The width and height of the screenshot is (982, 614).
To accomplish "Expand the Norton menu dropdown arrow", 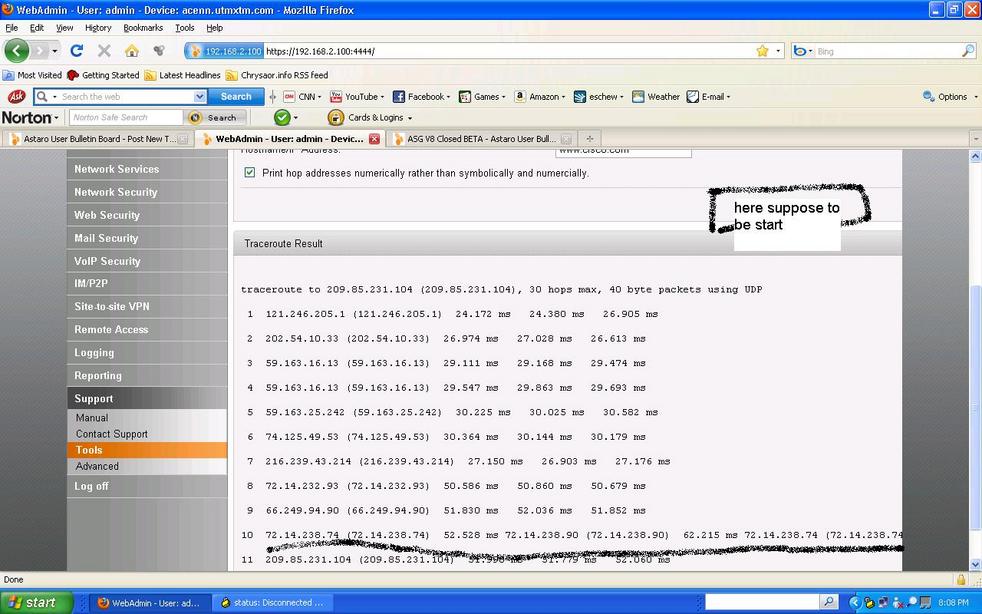I will coord(56,118).
